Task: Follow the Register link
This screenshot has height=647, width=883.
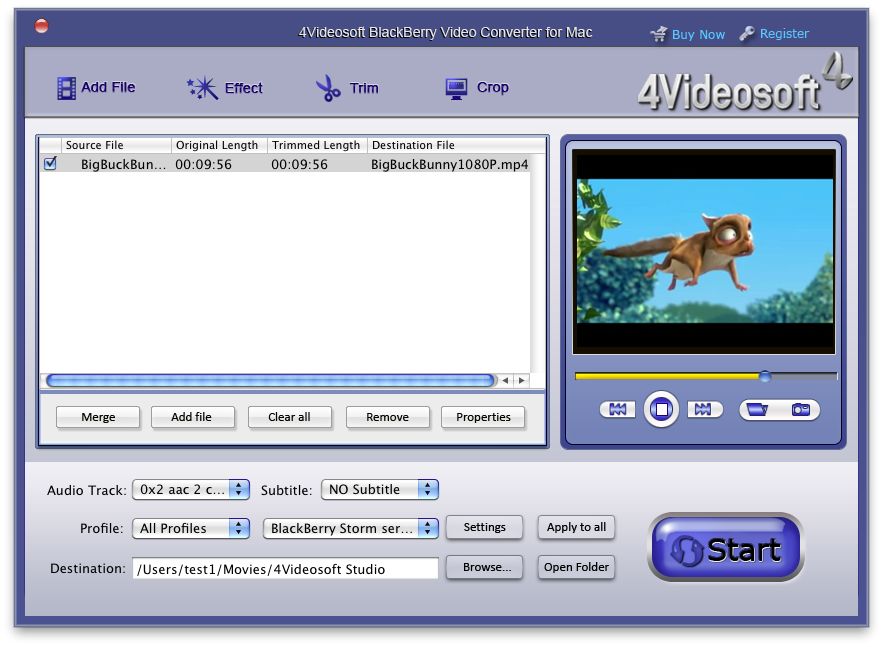Action: [784, 34]
